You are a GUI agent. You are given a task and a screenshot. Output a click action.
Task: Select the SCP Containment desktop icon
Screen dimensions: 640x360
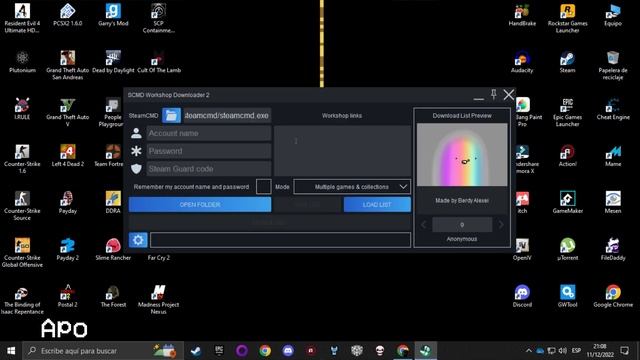[158, 18]
